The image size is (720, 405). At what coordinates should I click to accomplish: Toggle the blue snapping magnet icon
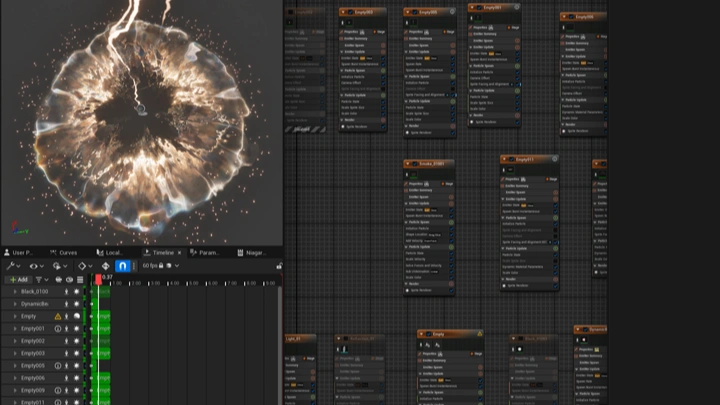click(x=122, y=266)
